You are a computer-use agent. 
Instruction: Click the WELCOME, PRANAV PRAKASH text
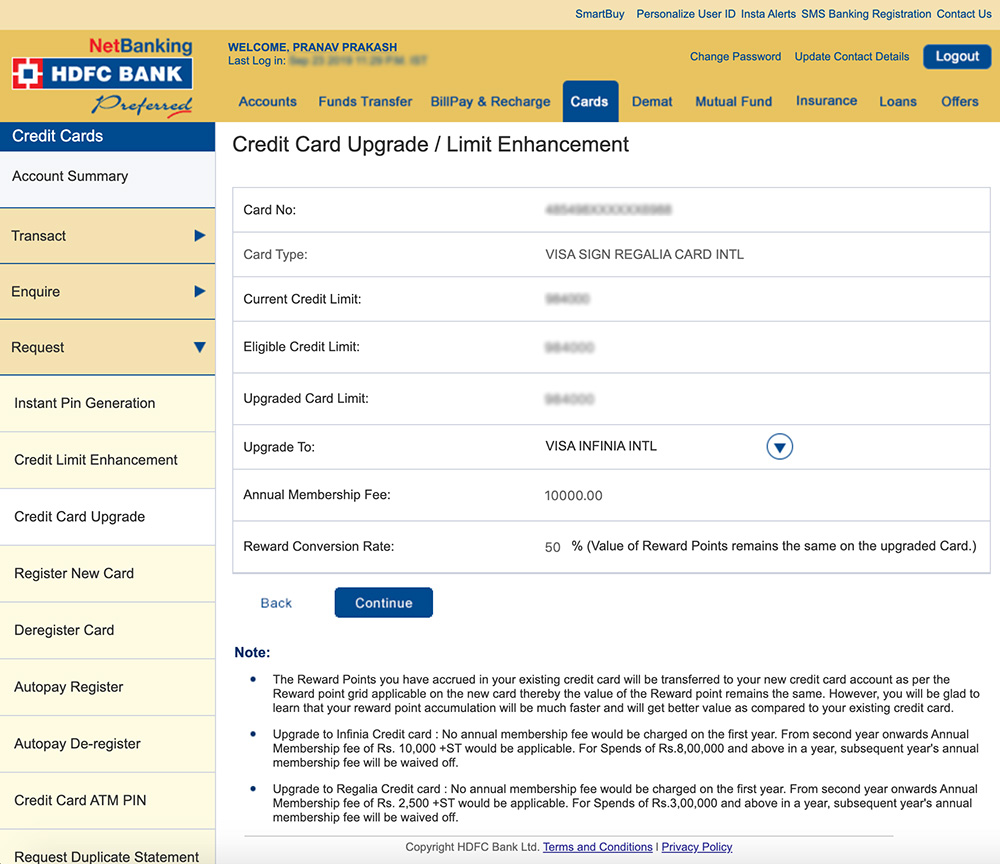click(x=312, y=47)
